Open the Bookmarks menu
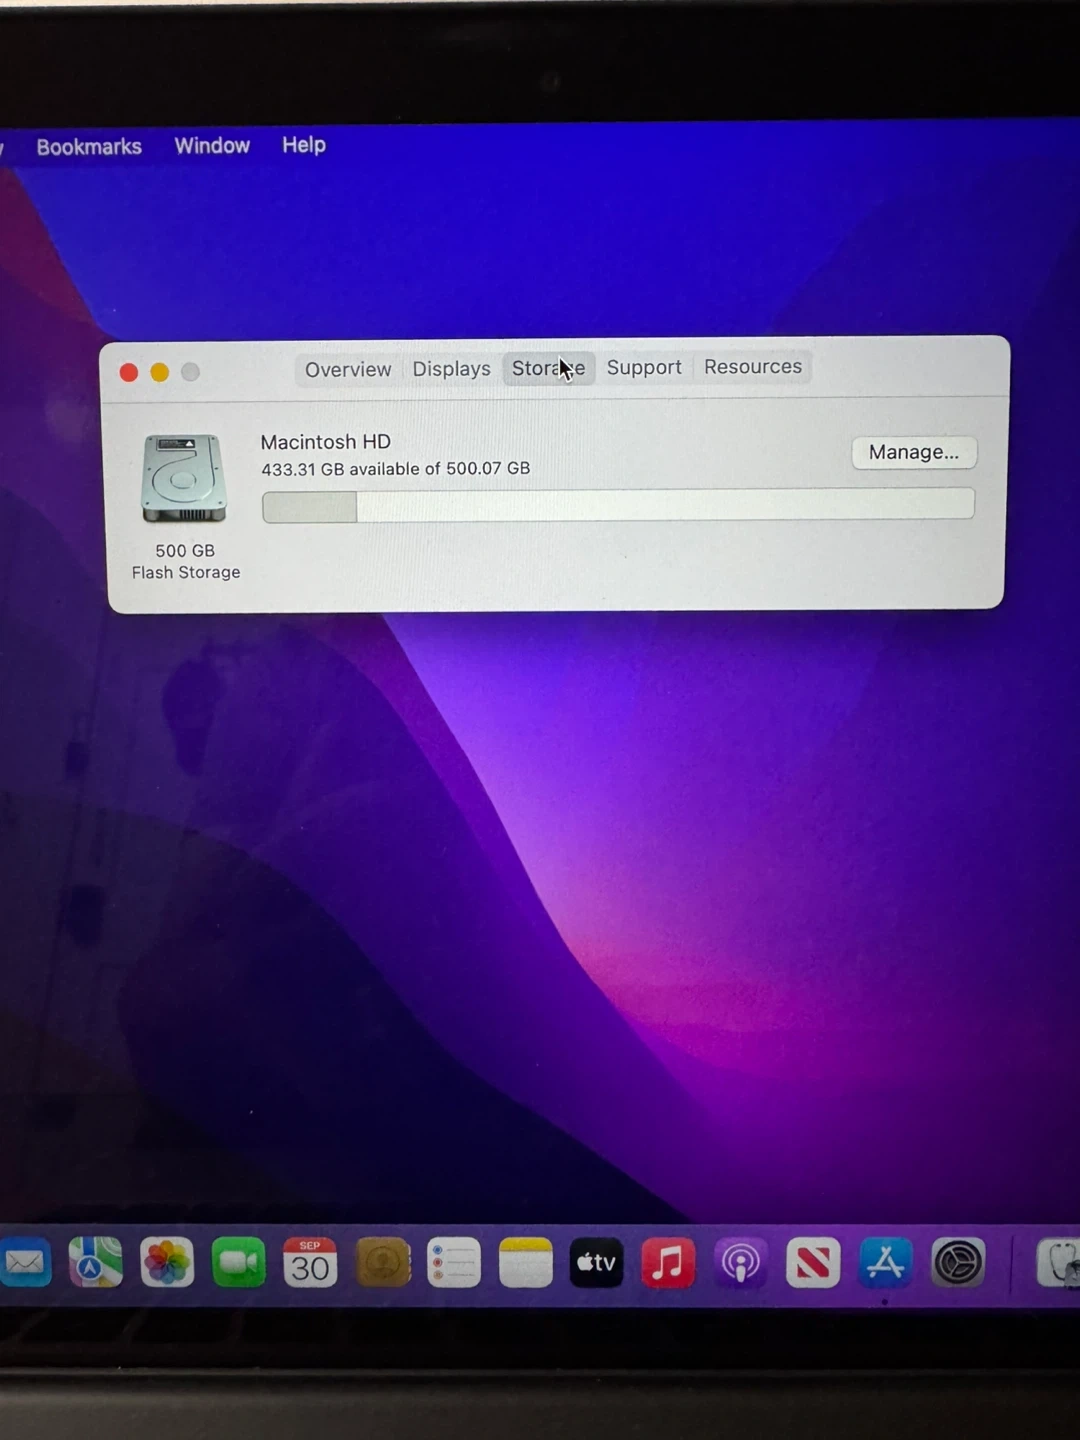Image resolution: width=1080 pixels, height=1440 pixels. click(x=89, y=147)
